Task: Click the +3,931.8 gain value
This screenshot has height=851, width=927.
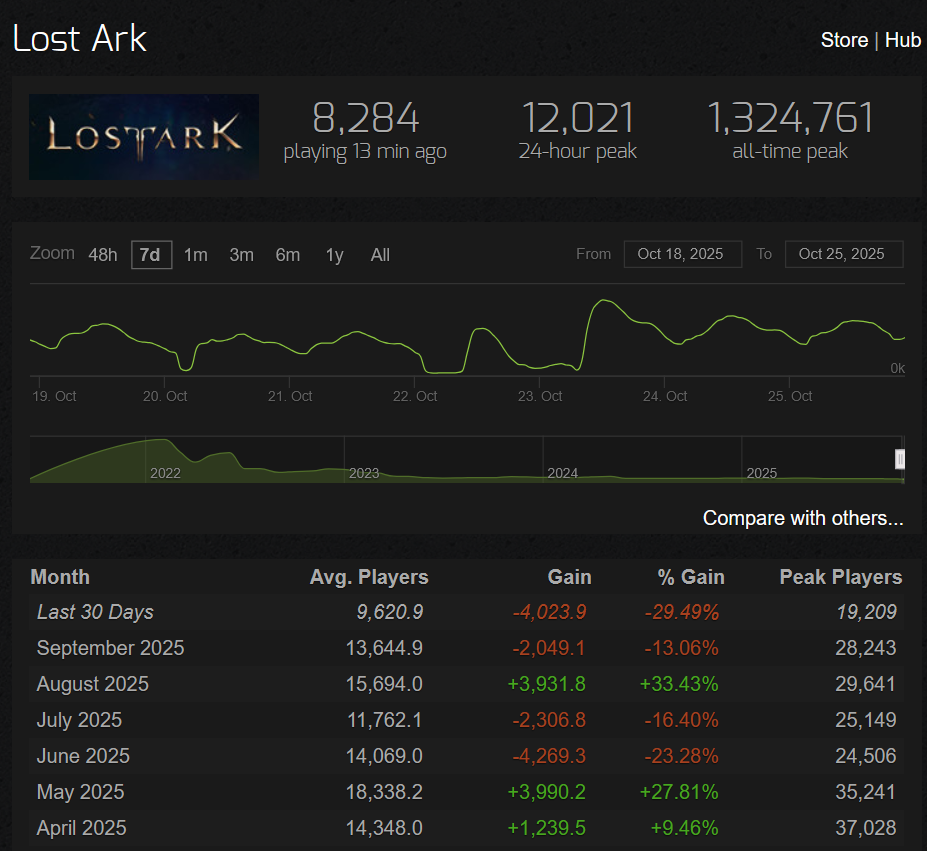Action: coord(547,684)
